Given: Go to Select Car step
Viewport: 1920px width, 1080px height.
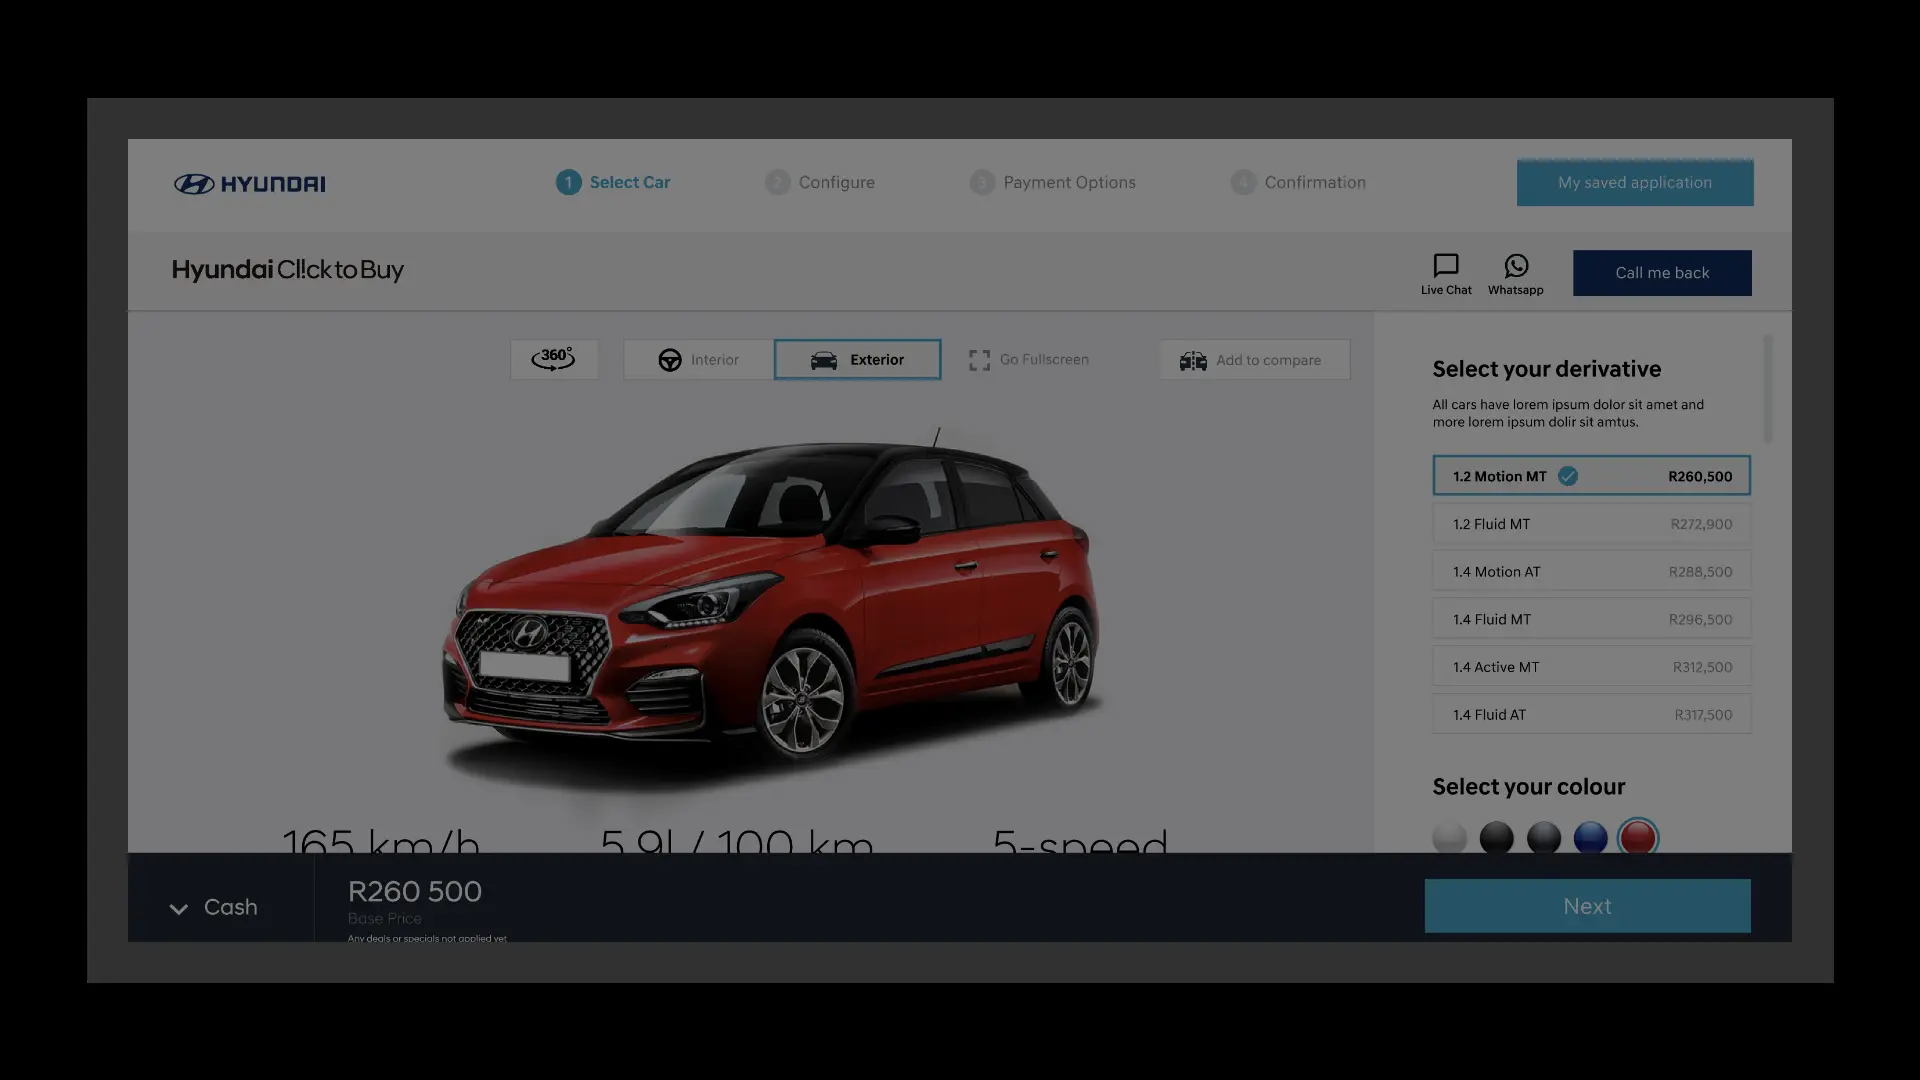Looking at the screenshot, I should pos(613,183).
